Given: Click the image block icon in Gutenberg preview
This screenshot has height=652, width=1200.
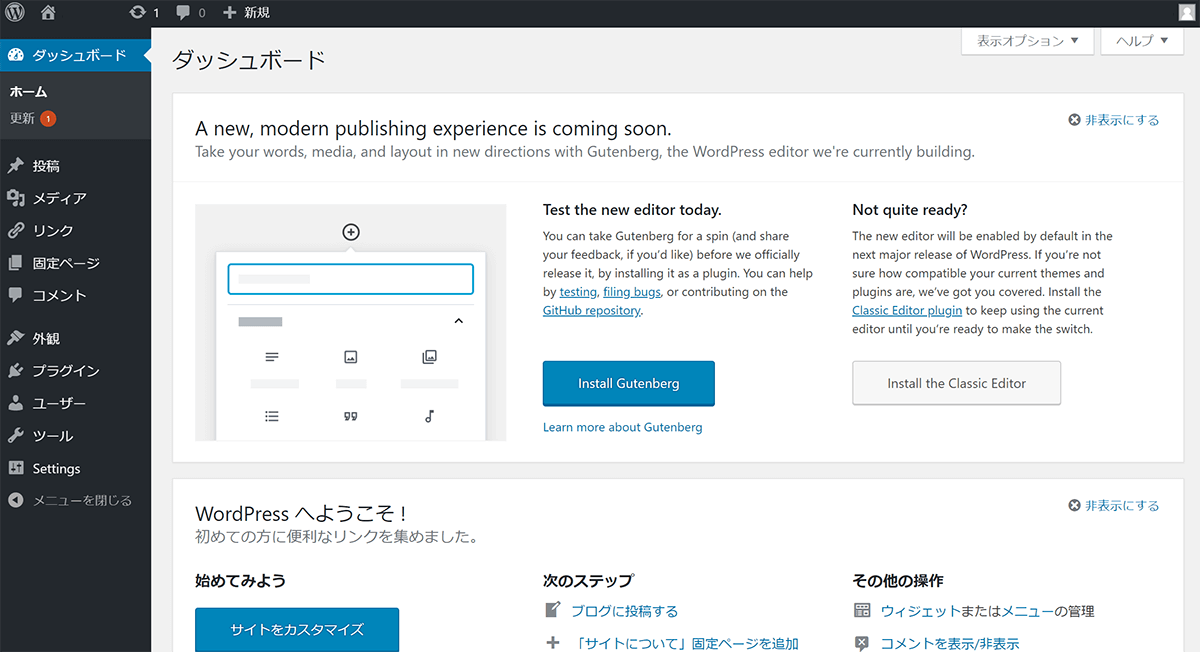Looking at the screenshot, I should click(x=351, y=357).
